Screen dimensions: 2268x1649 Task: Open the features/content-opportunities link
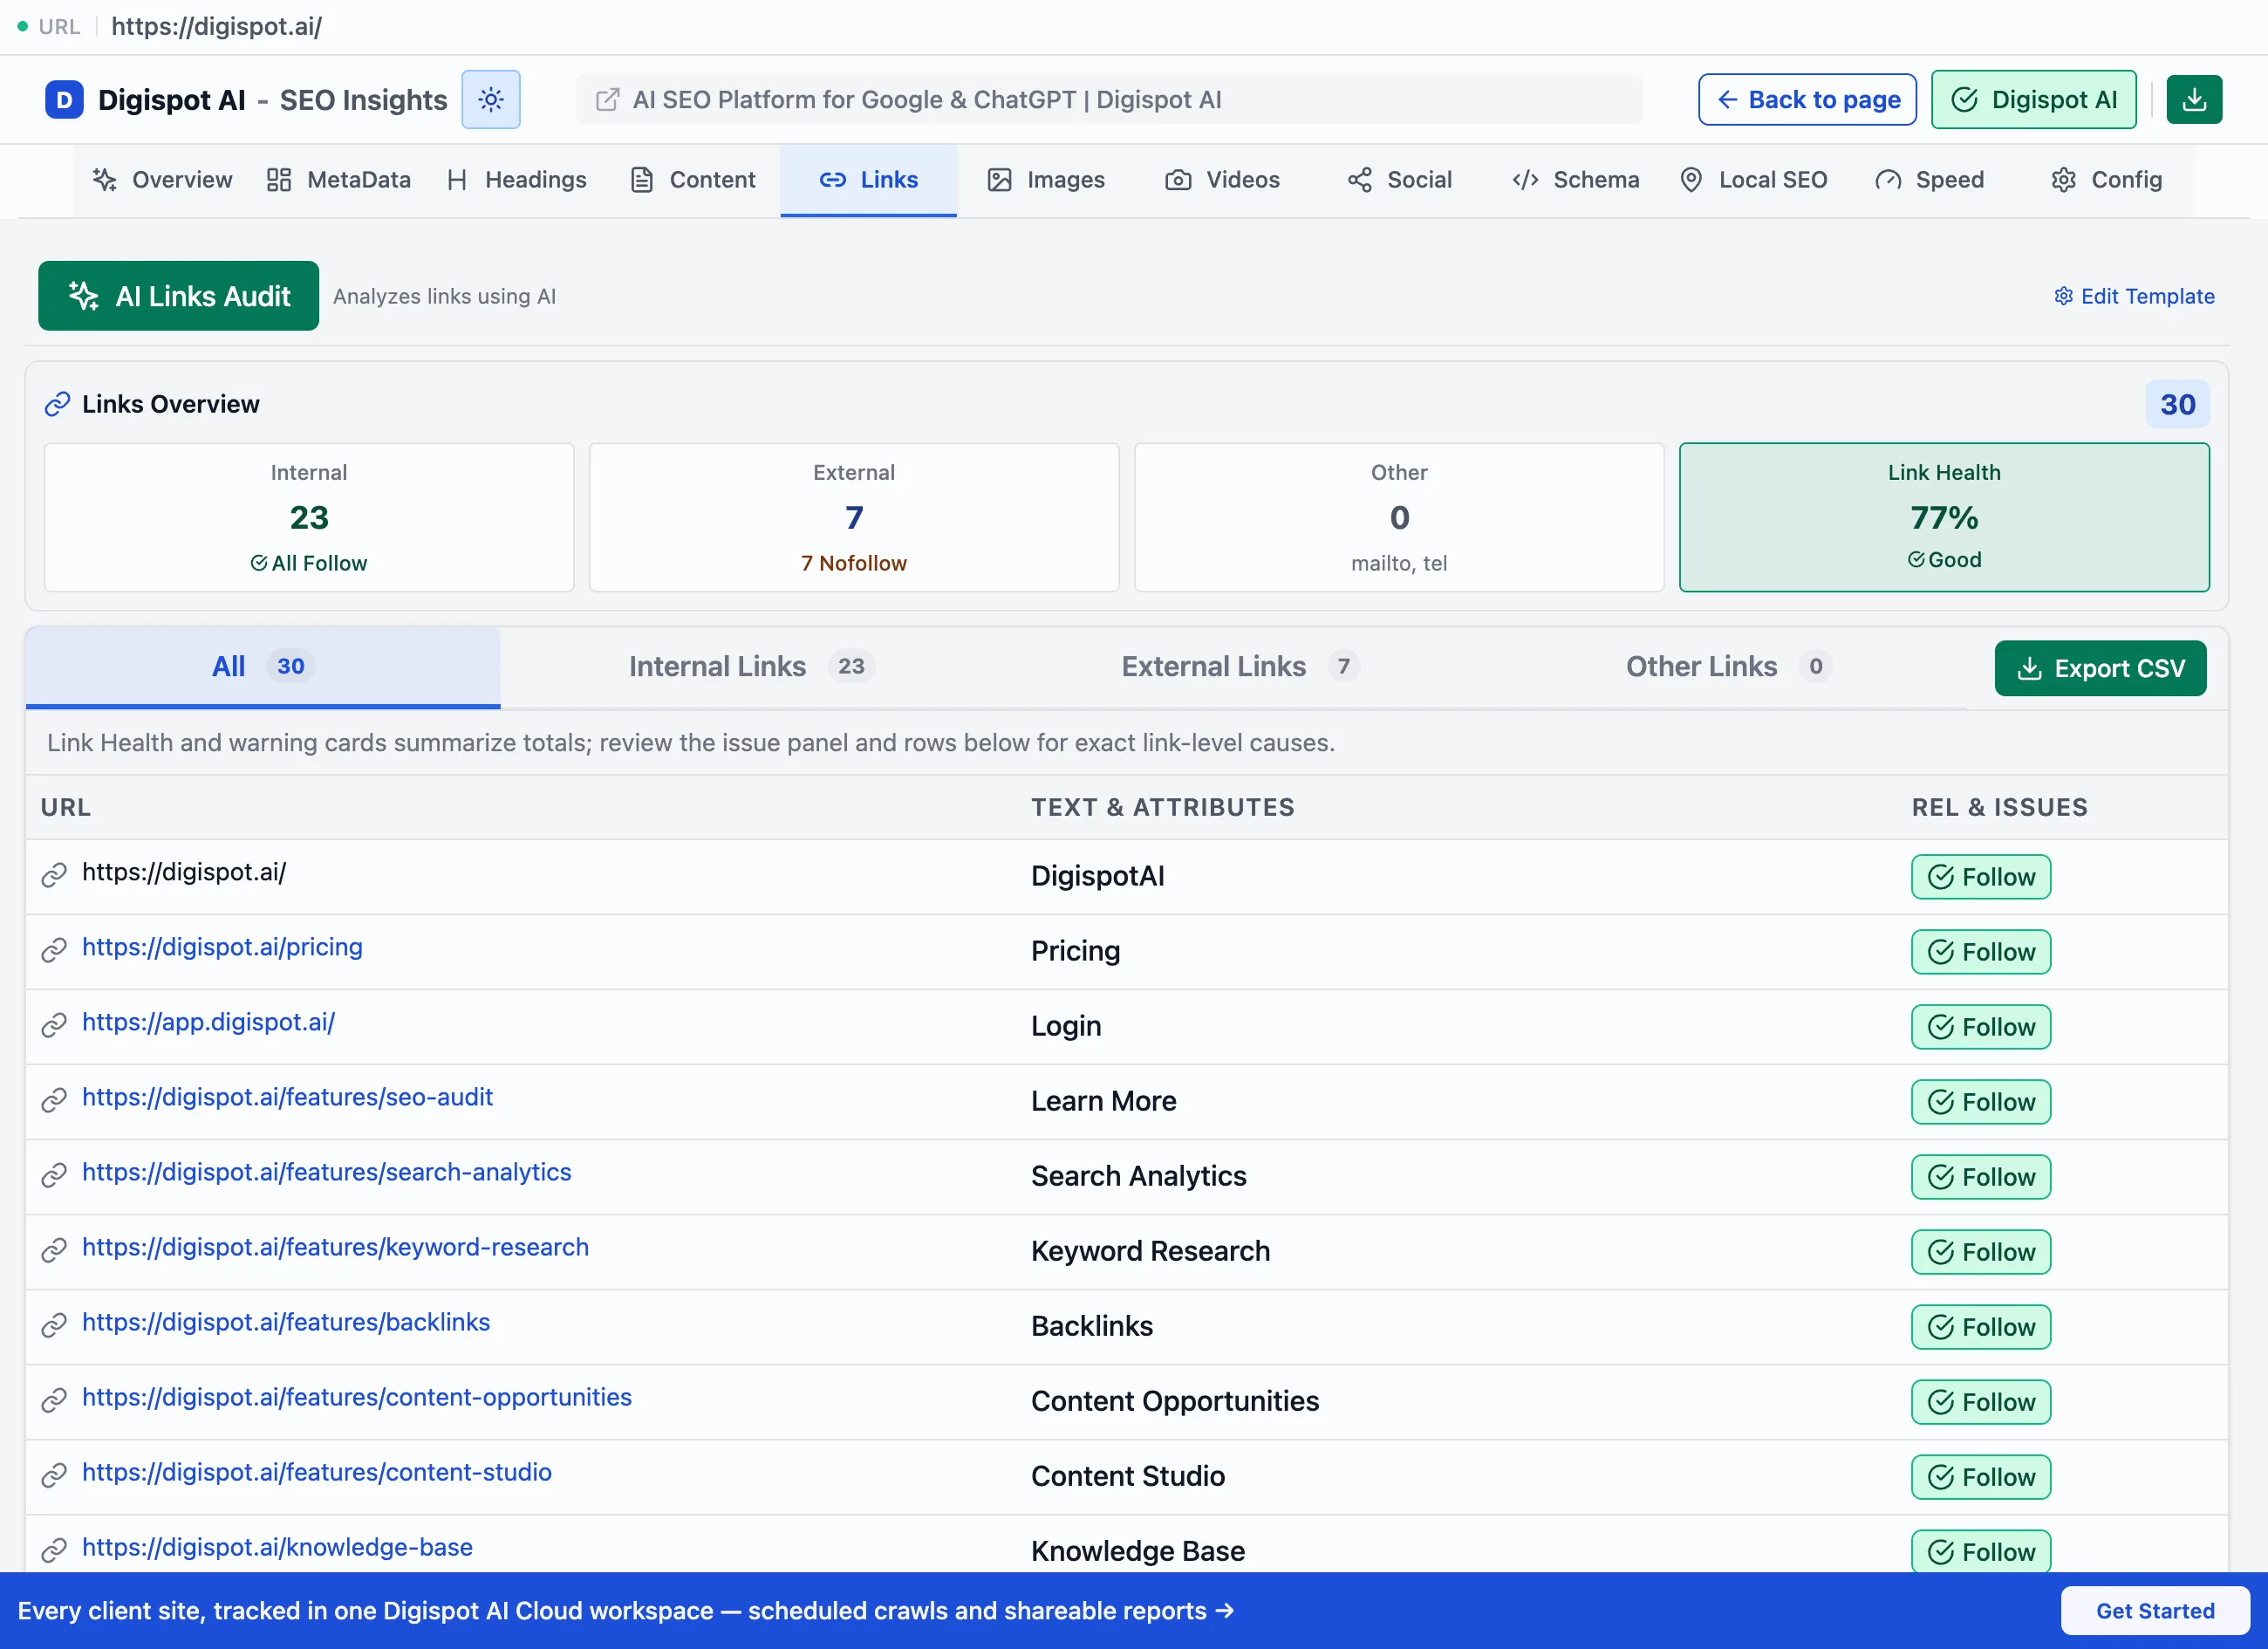coord(356,1397)
